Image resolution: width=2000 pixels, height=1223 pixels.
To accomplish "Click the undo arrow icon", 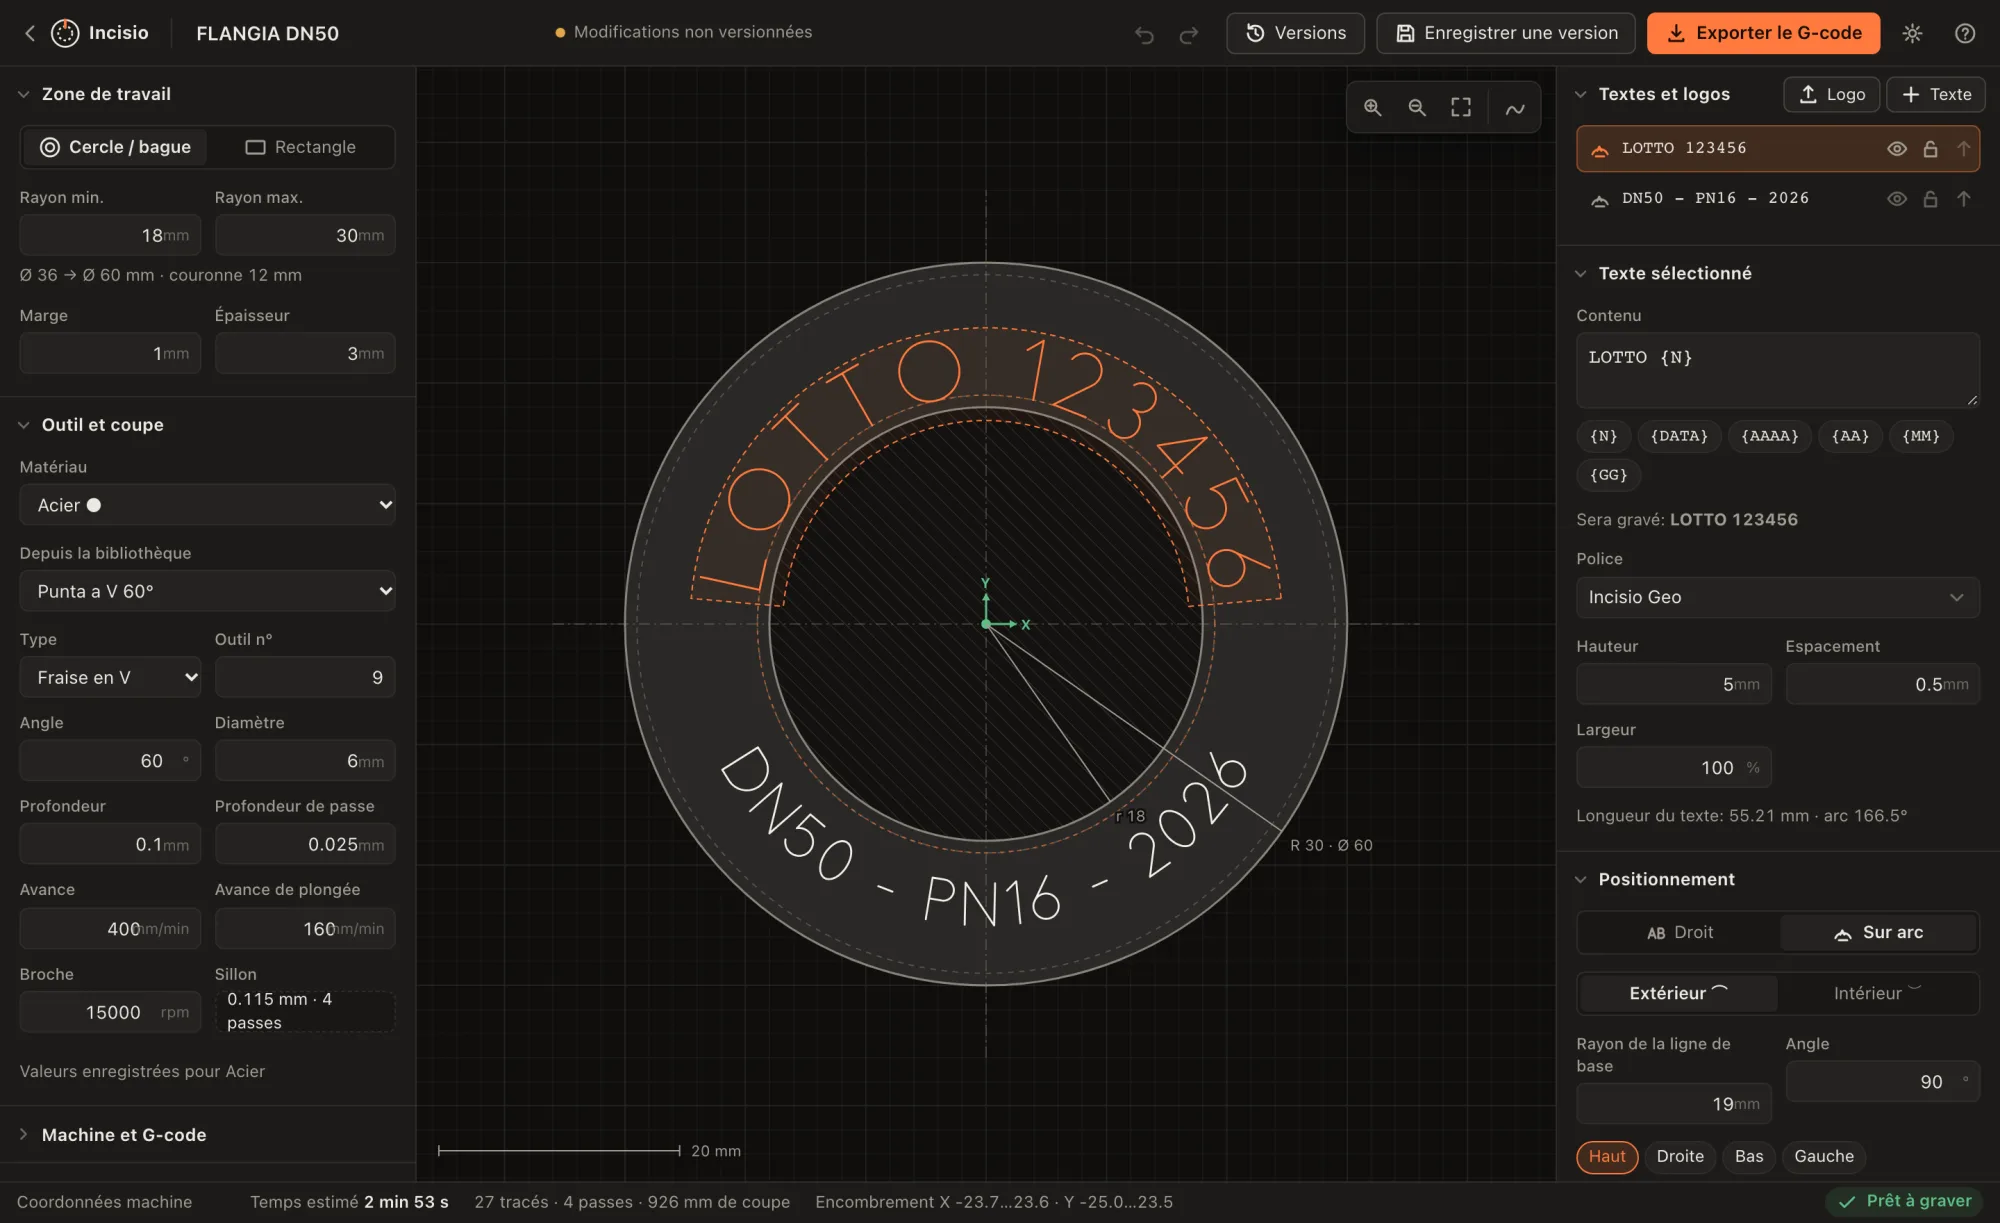I will (1144, 35).
